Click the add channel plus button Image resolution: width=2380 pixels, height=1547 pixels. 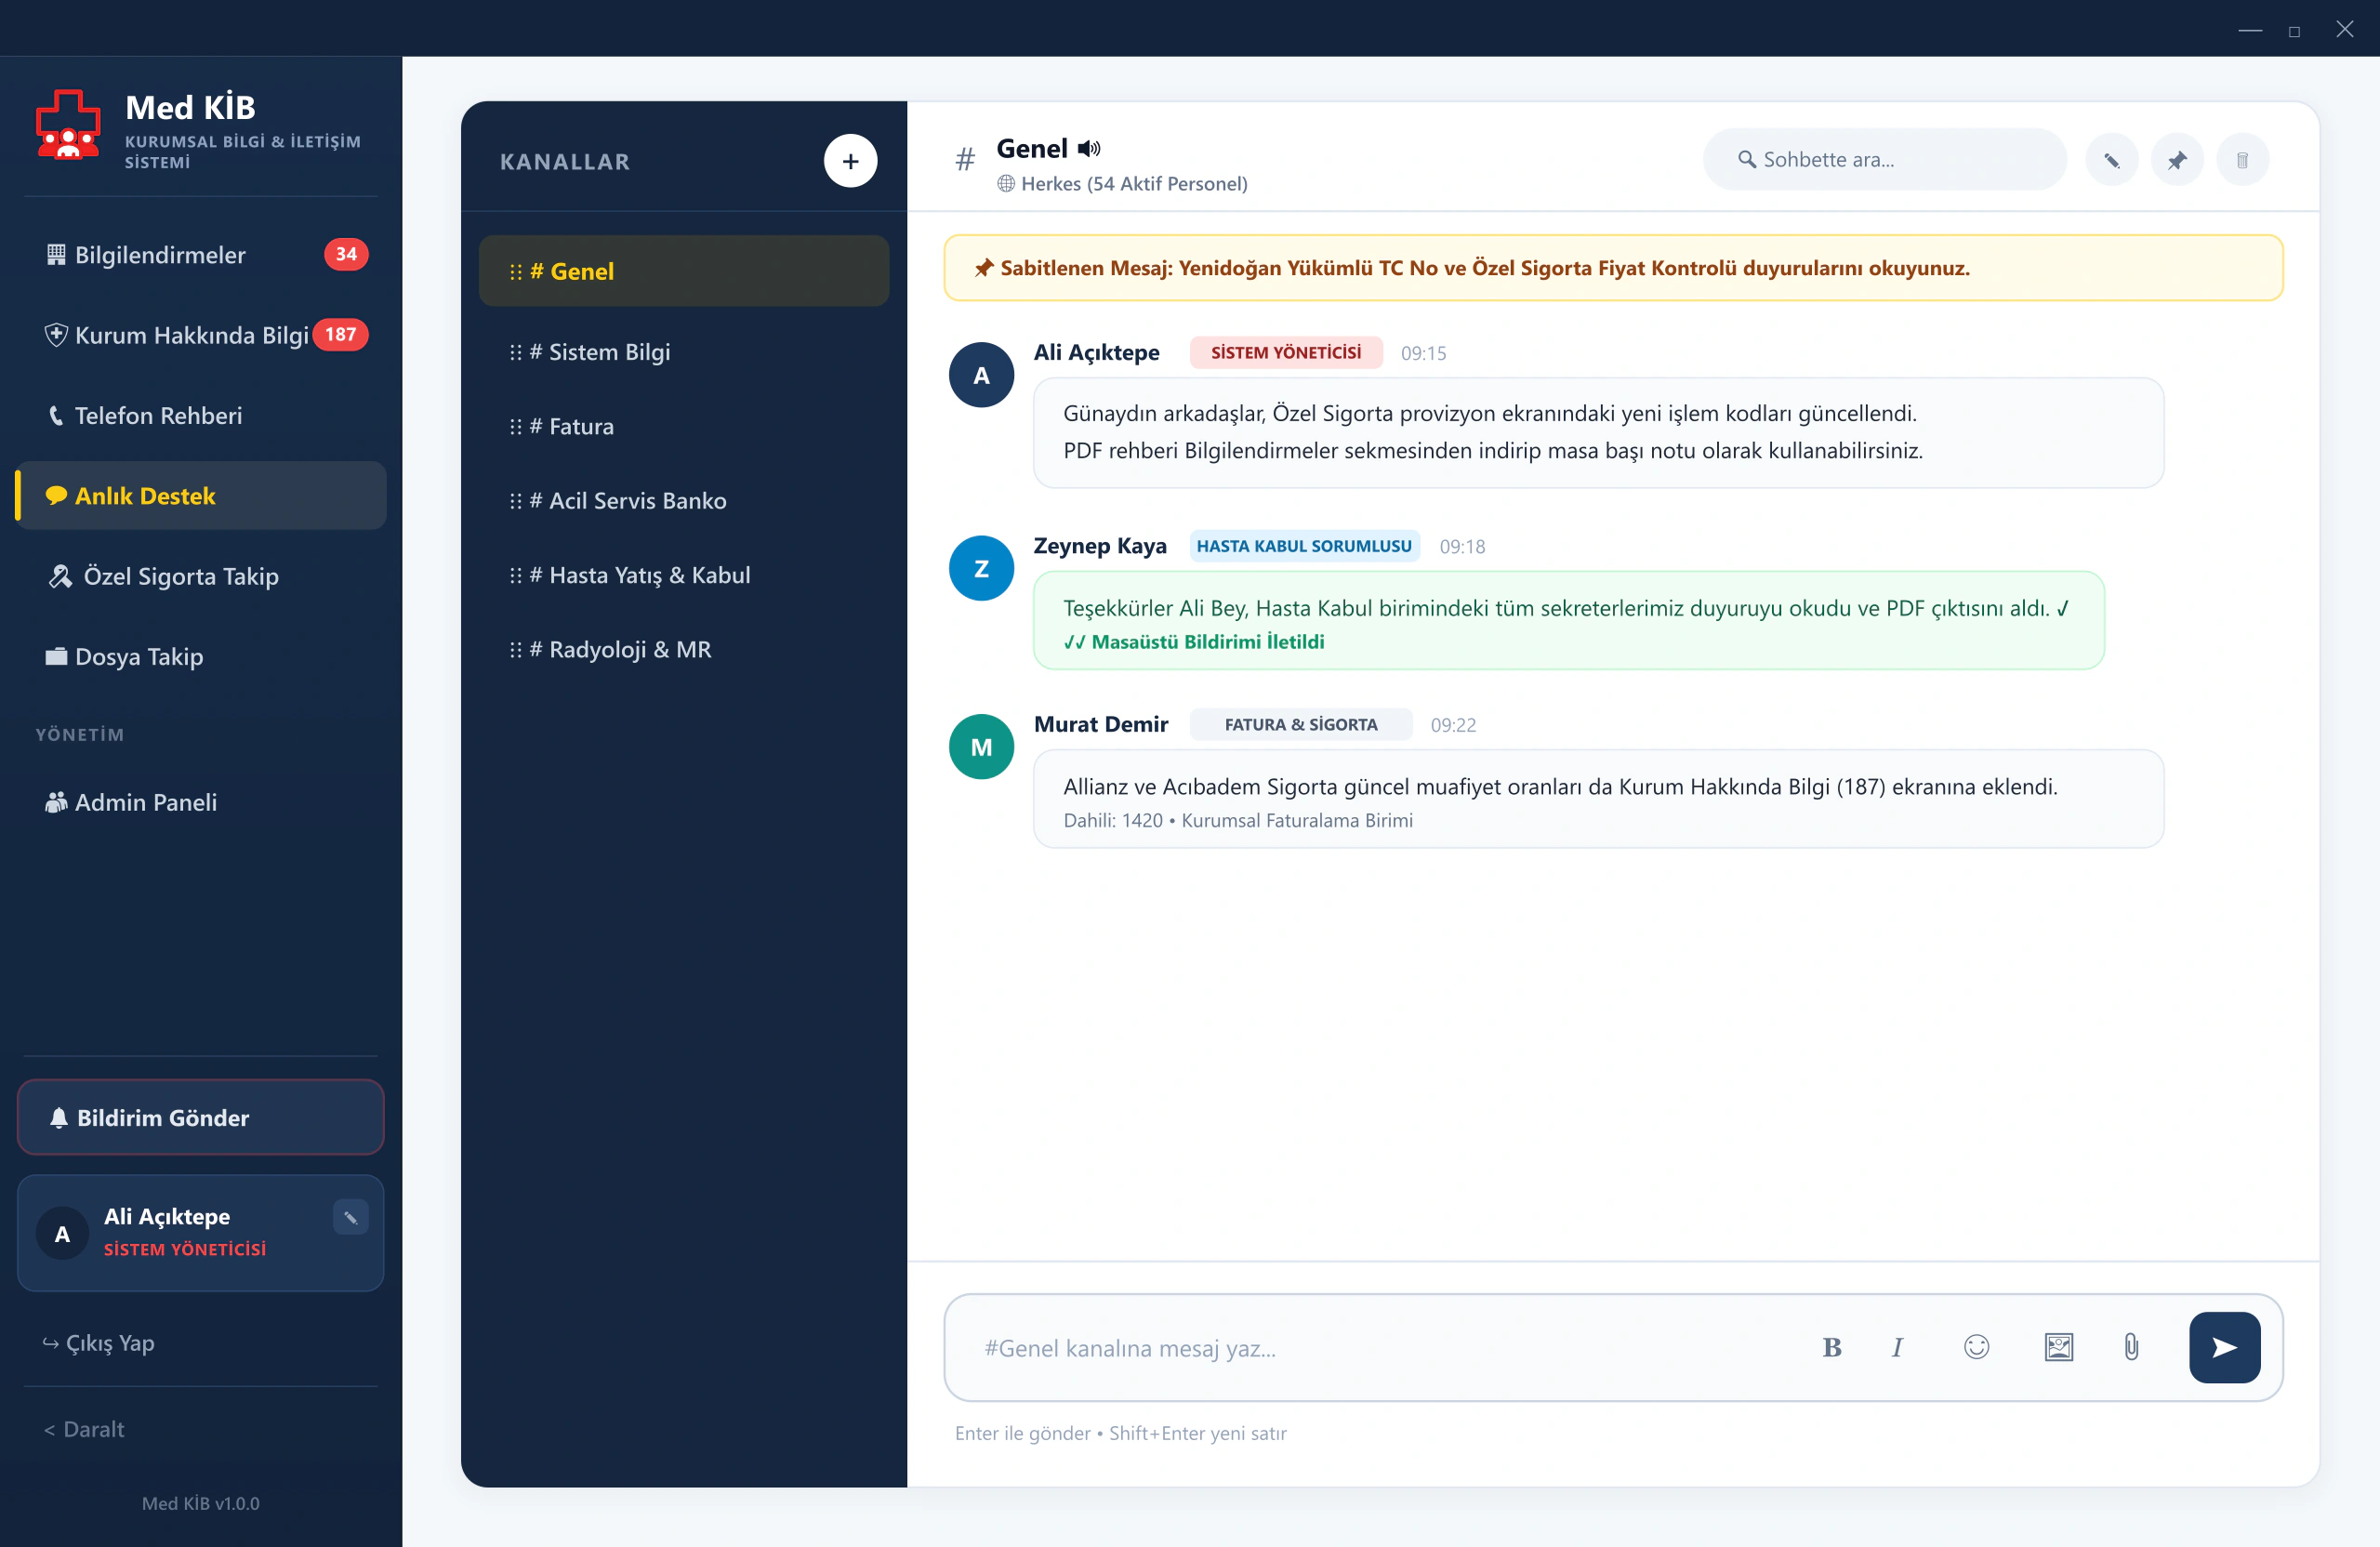[x=850, y=161]
